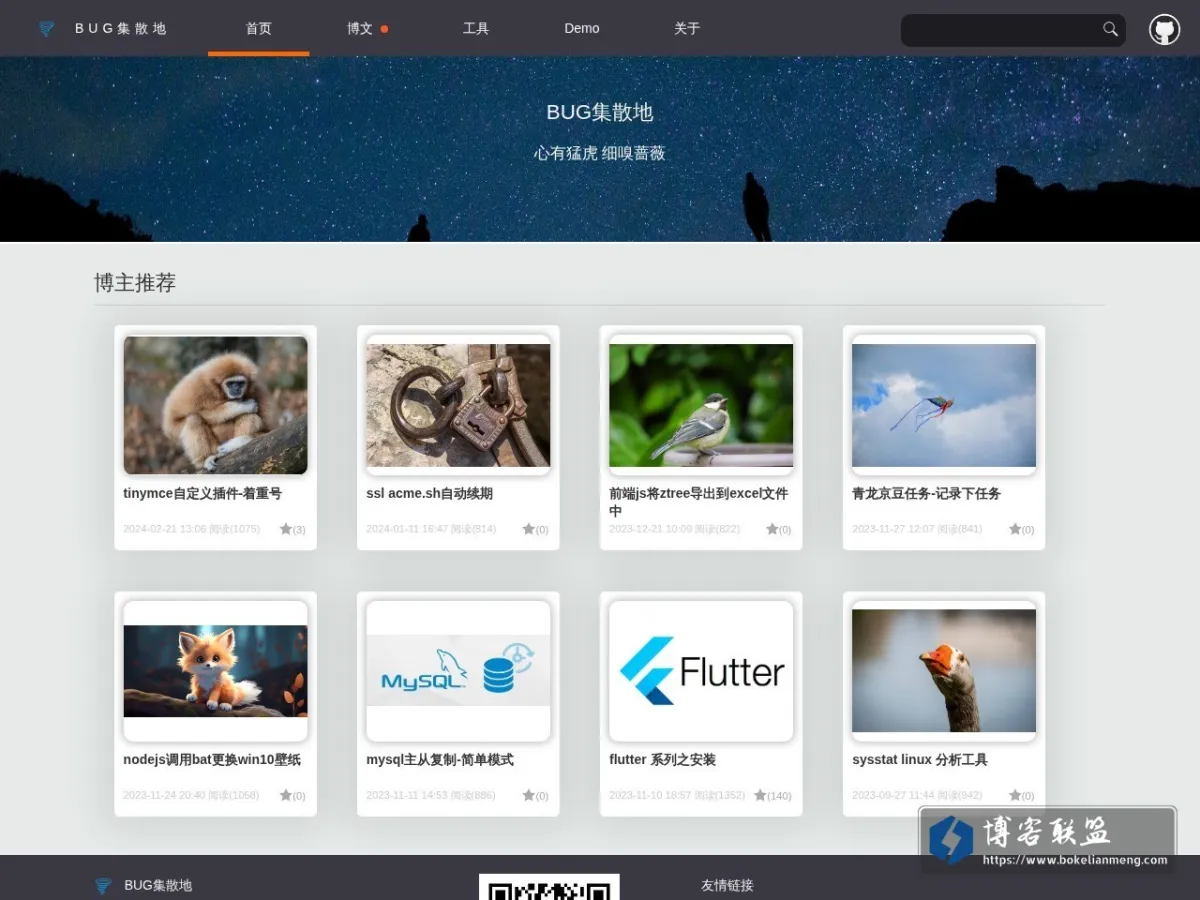Open the cartoon fox thumbnail

point(215,671)
